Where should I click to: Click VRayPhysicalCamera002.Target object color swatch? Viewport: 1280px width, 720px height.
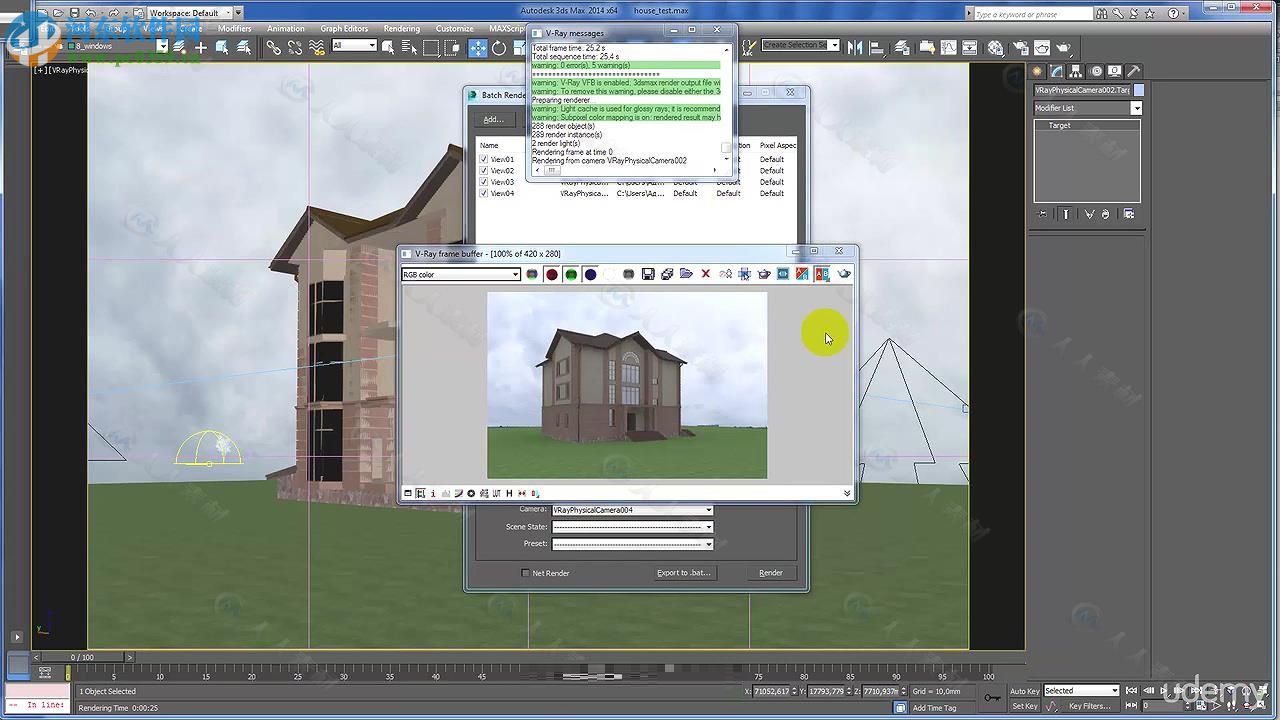pyautogui.click(x=1138, y=90)
